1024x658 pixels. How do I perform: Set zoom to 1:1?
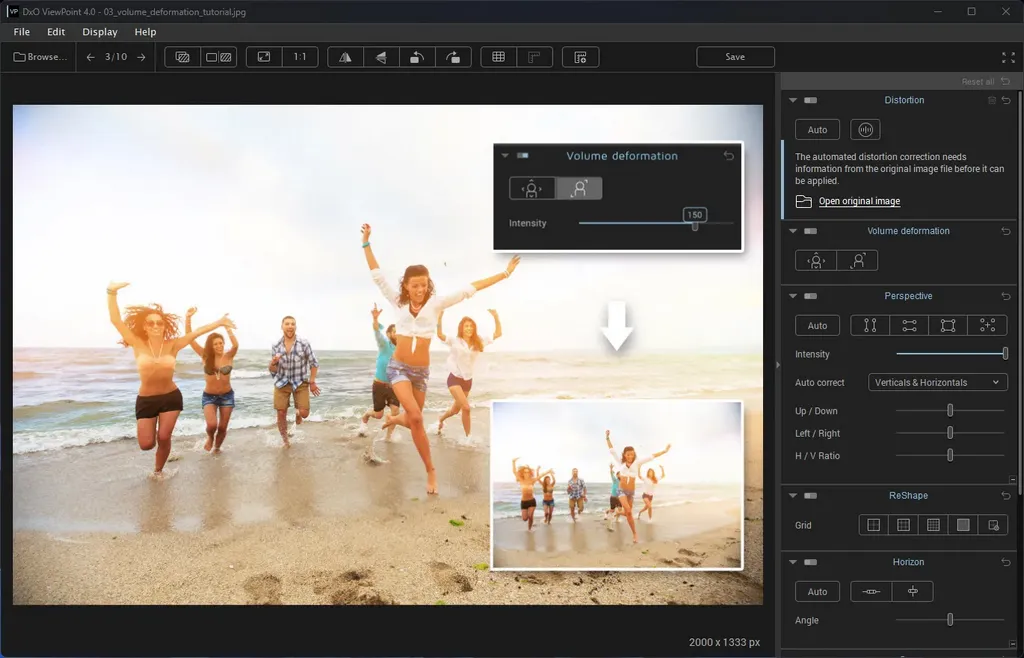[300, 57]
